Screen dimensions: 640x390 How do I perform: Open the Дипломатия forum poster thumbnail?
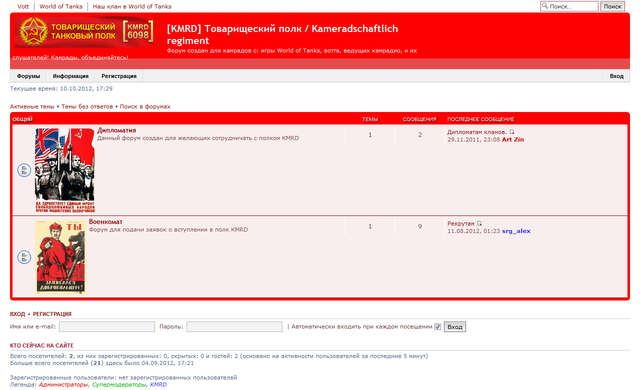(65, 170)
